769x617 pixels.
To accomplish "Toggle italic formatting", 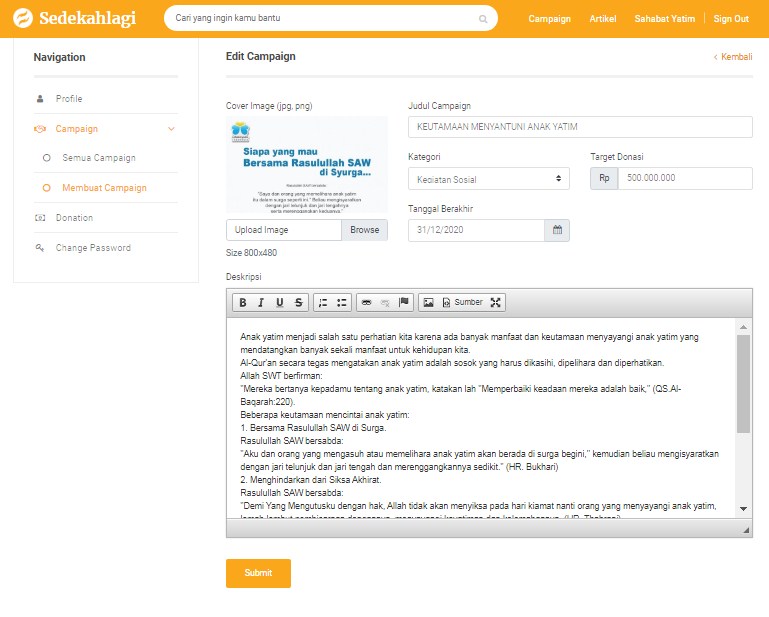I will 261,303.
